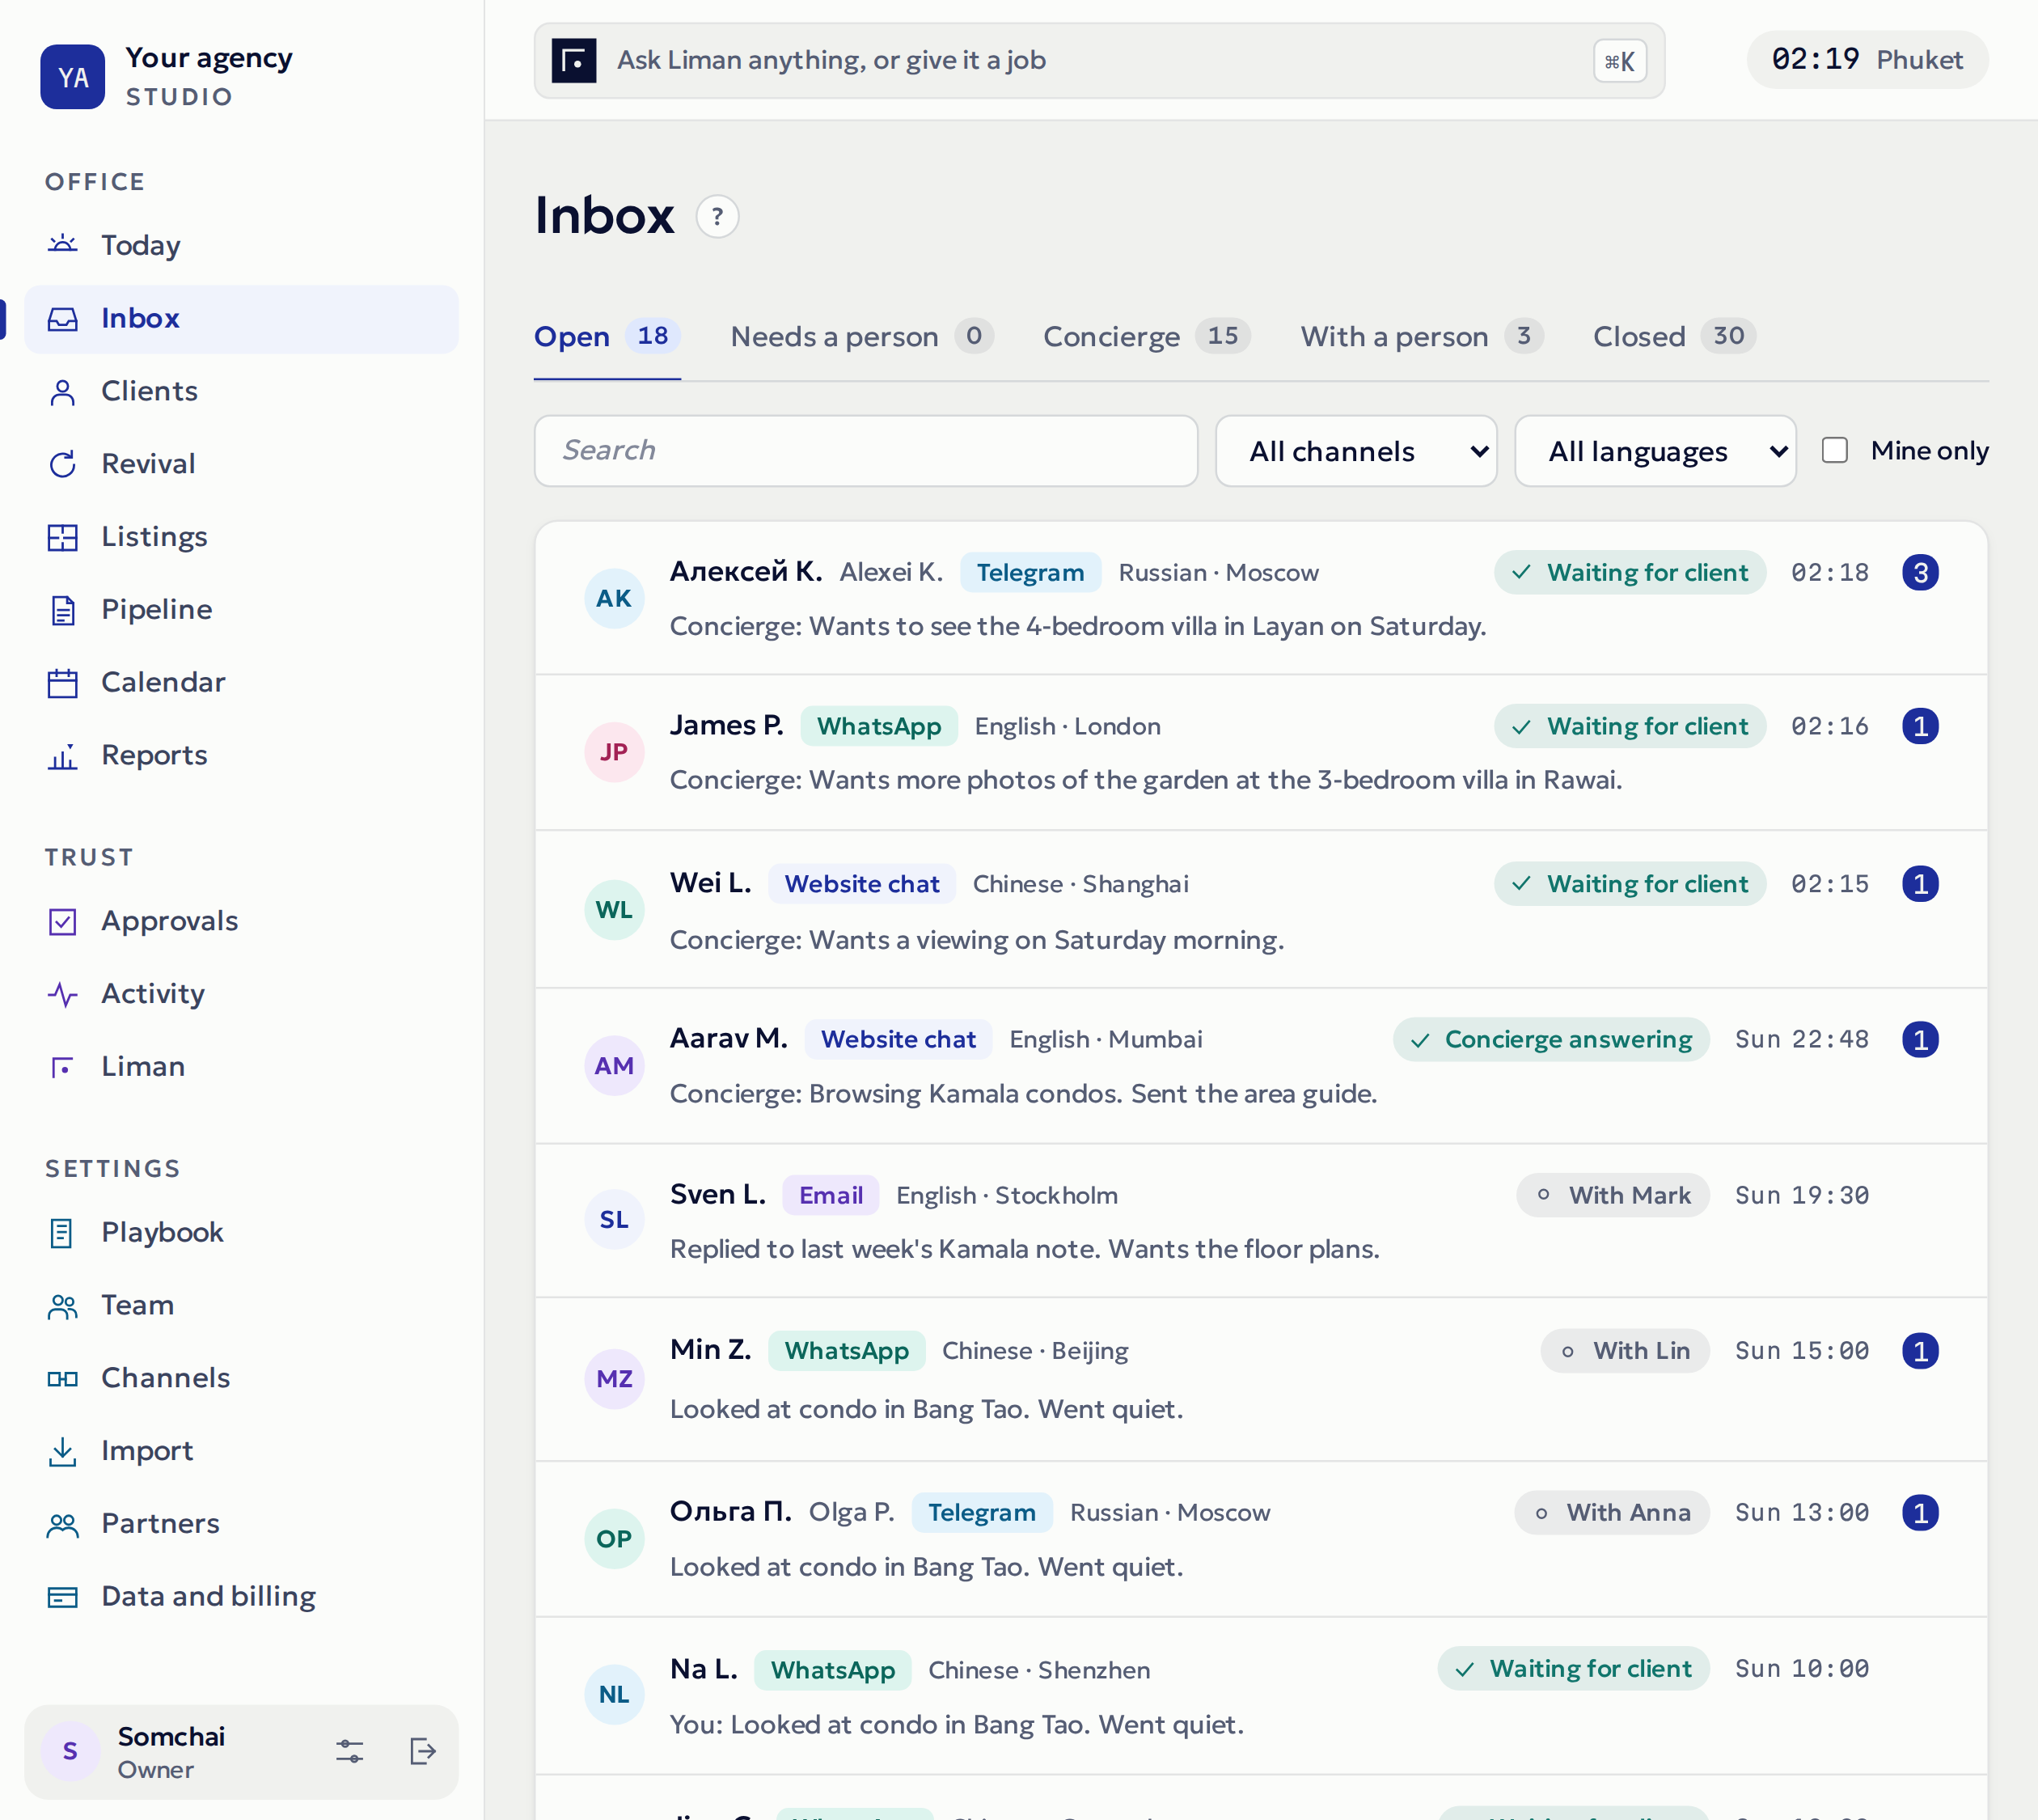Click the Revival refresh icon
2038x1820 pixels.
tap(62, 464)
